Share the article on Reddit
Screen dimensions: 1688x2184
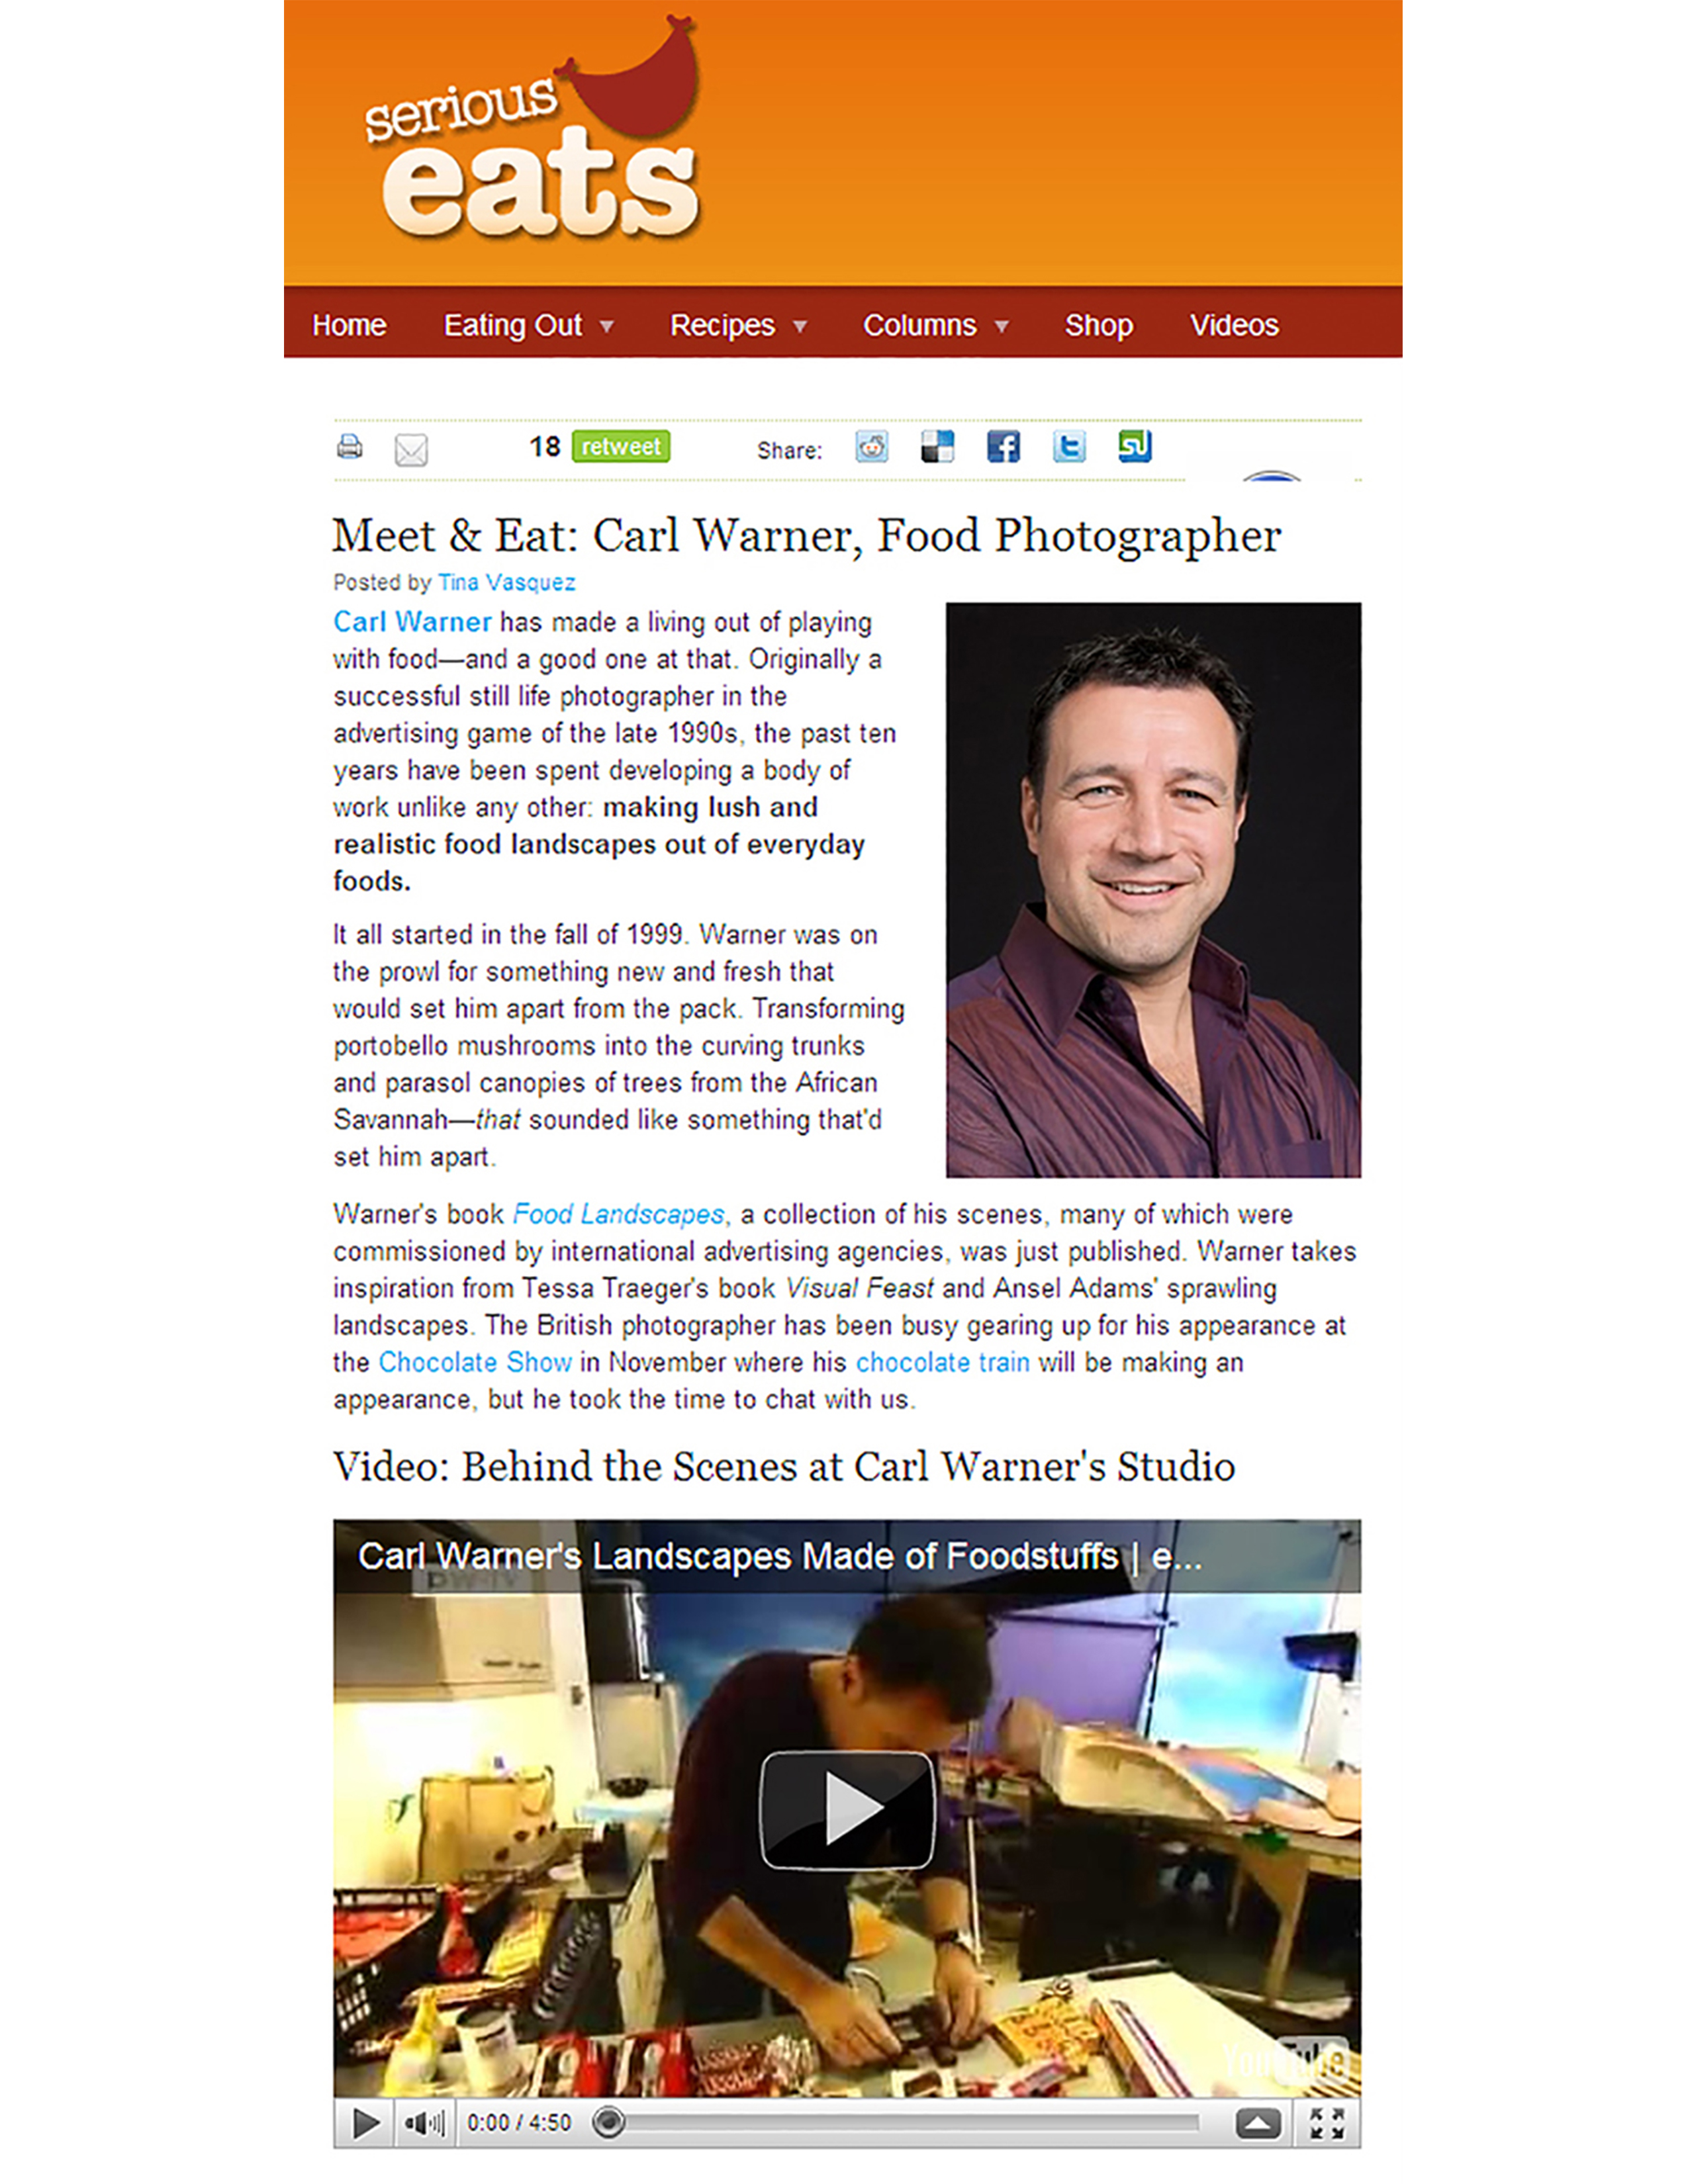tap(872, 446)
